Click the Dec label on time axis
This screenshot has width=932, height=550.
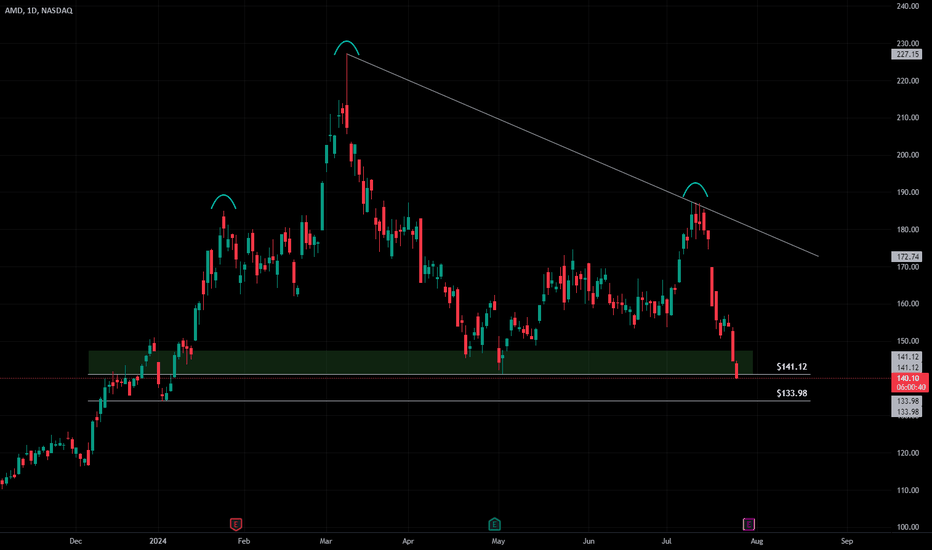(75, 541)
